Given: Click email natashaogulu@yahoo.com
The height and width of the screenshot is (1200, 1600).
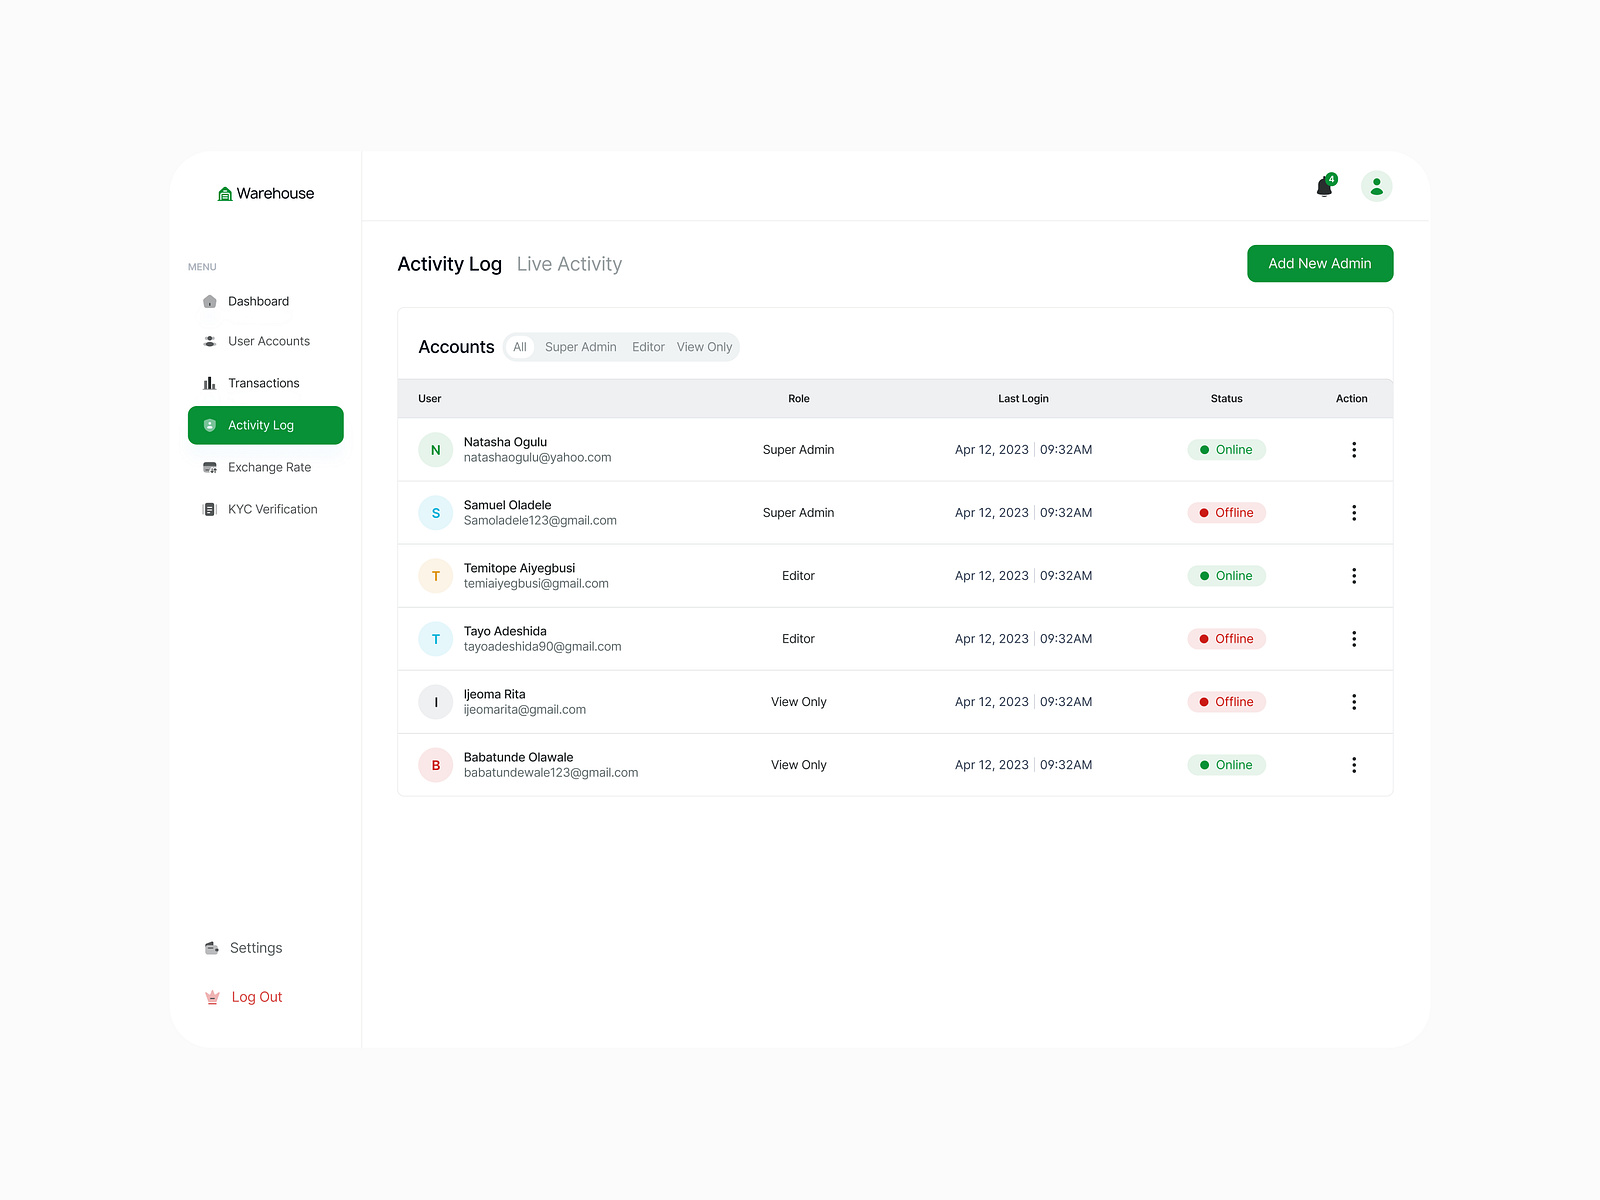Looking at the screenshot, I should [537, 458].
